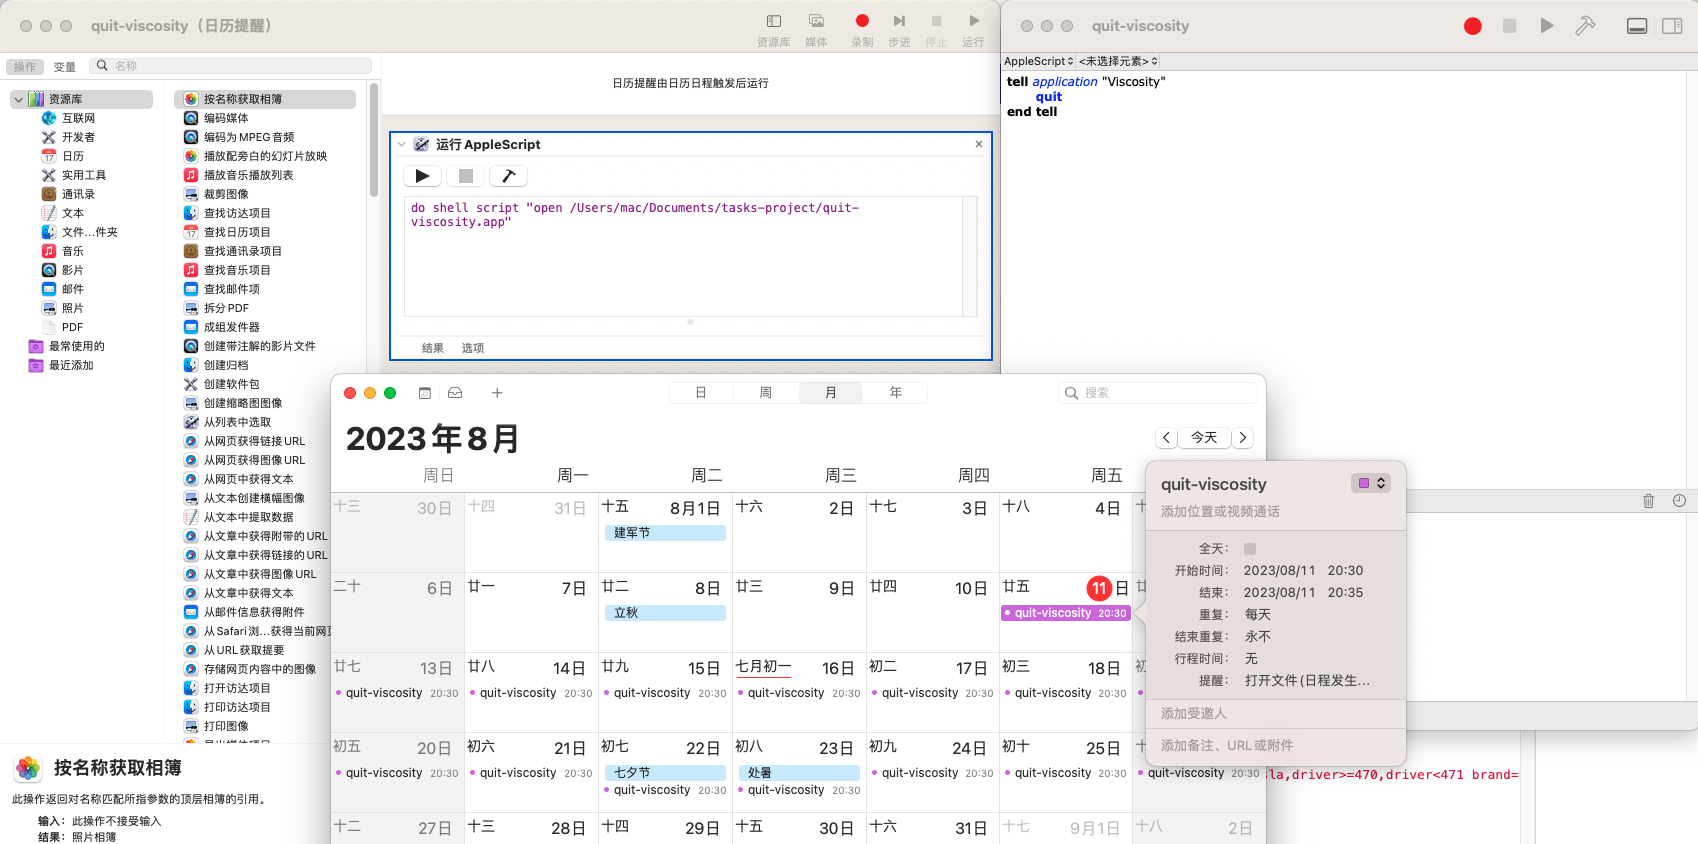Image resolution: width=1698 pixels, height=844 pixels.
Task: Switch calendar to week (周) view
Action: [766, 393]
